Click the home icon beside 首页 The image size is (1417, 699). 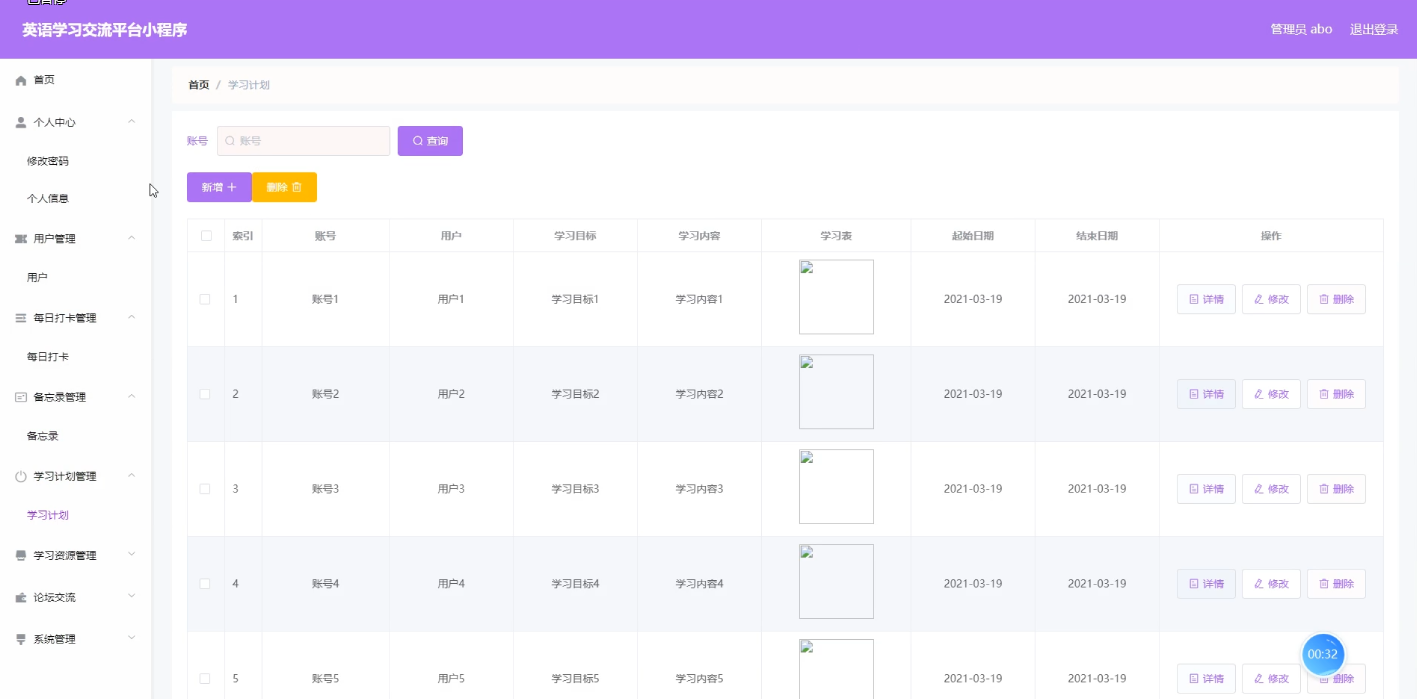pyautogui.click(x=21, y=80)
